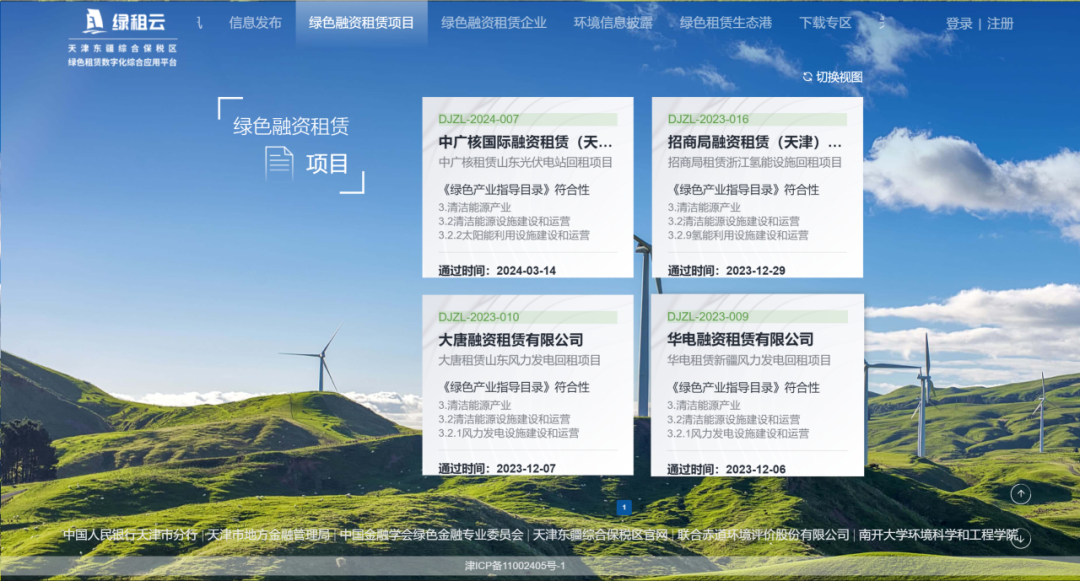Open the 华电融资租赁有限公司 card title
The height and width of the screenshot is (581, 1080).
[x=740, y=339]
